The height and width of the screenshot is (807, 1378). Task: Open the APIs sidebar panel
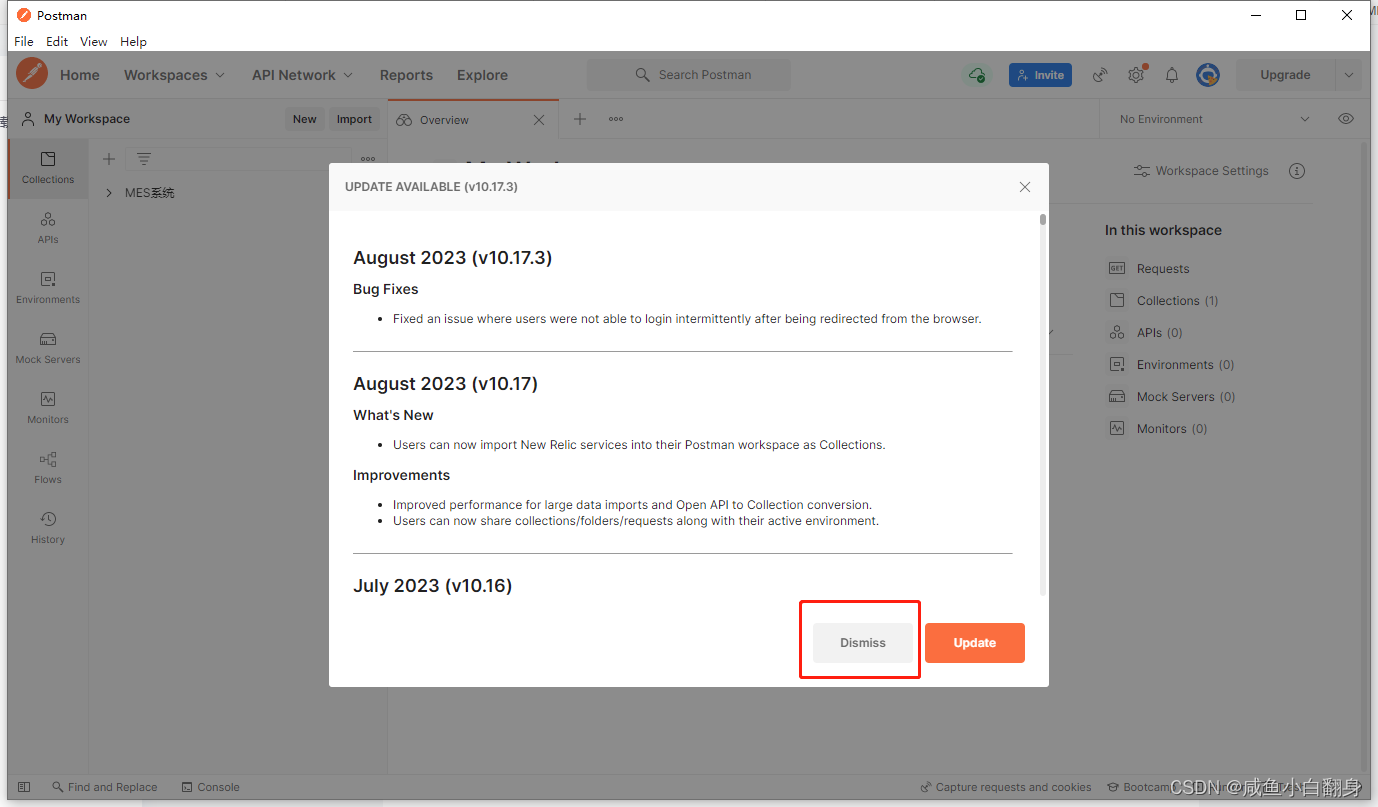(x=48, y=228)
